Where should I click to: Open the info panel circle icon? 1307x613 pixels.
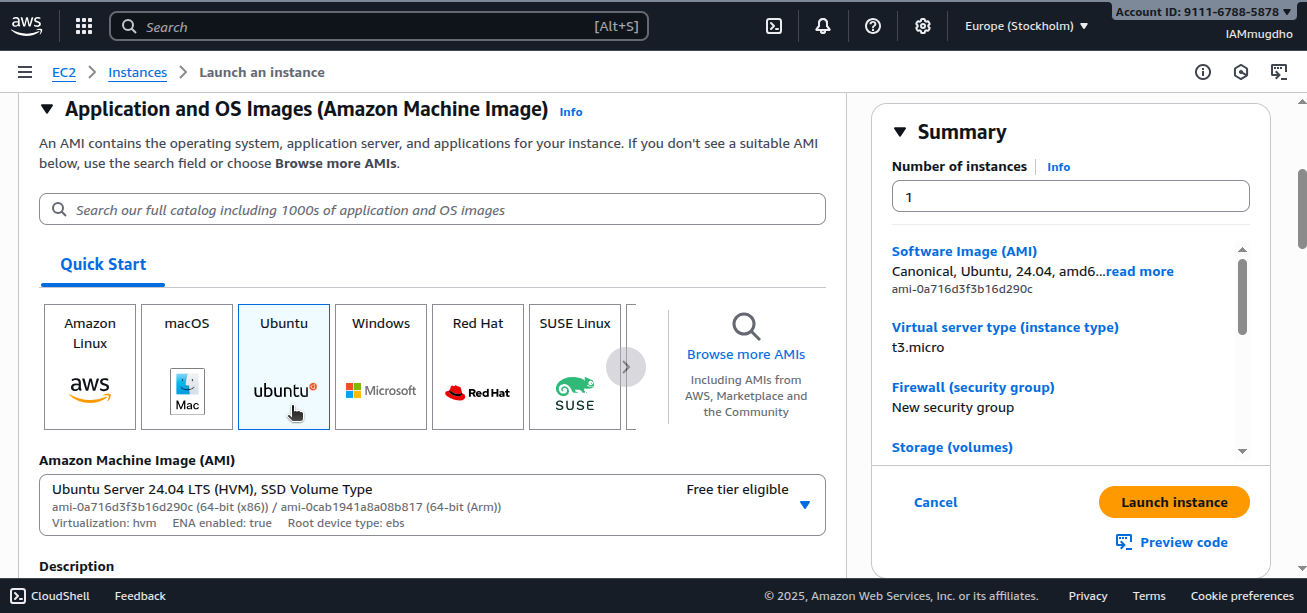[x=1203, y=72]
